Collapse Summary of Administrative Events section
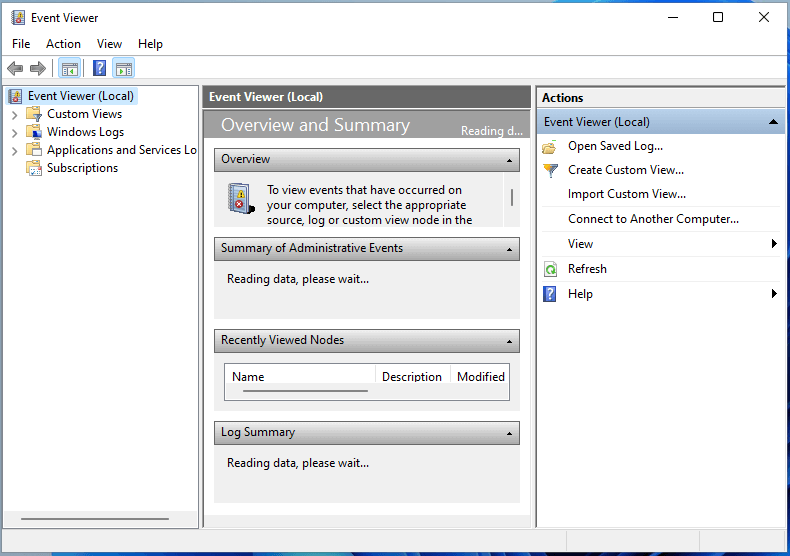 pyautogui.click(x=509, y=249)
